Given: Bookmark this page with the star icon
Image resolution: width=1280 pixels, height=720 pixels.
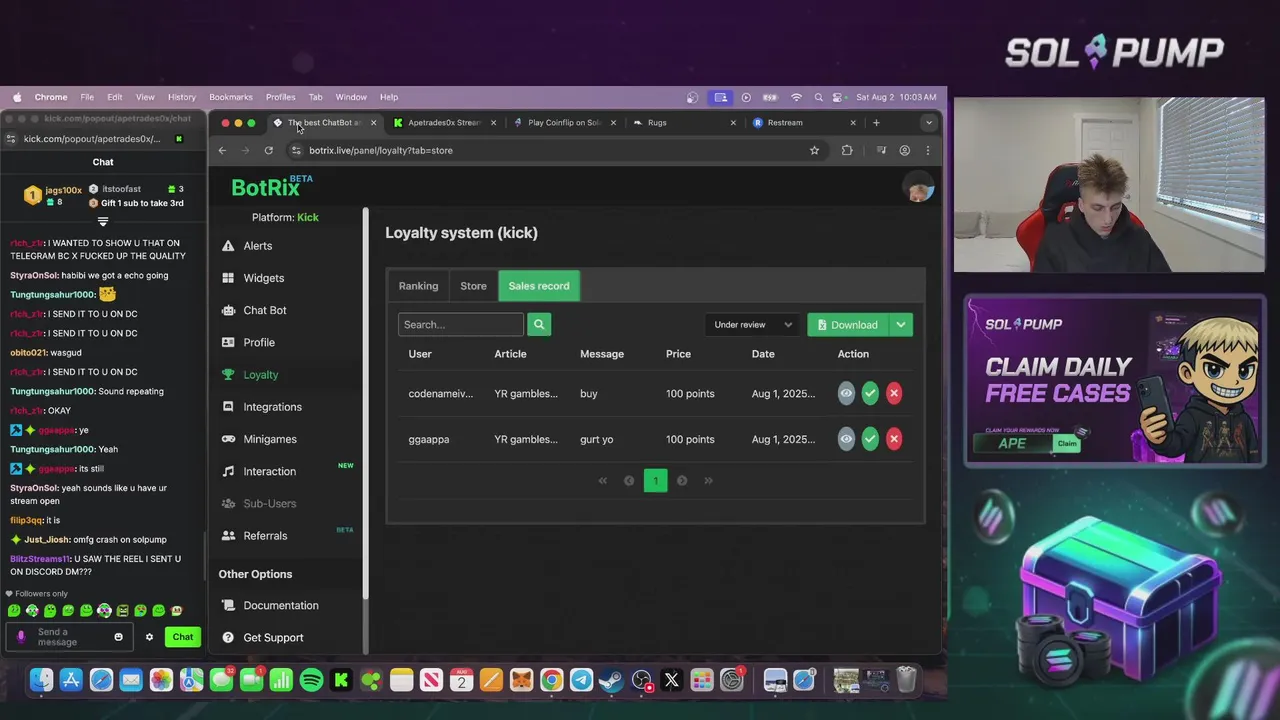Looking at the screenshot, I should tap(814, 150).
